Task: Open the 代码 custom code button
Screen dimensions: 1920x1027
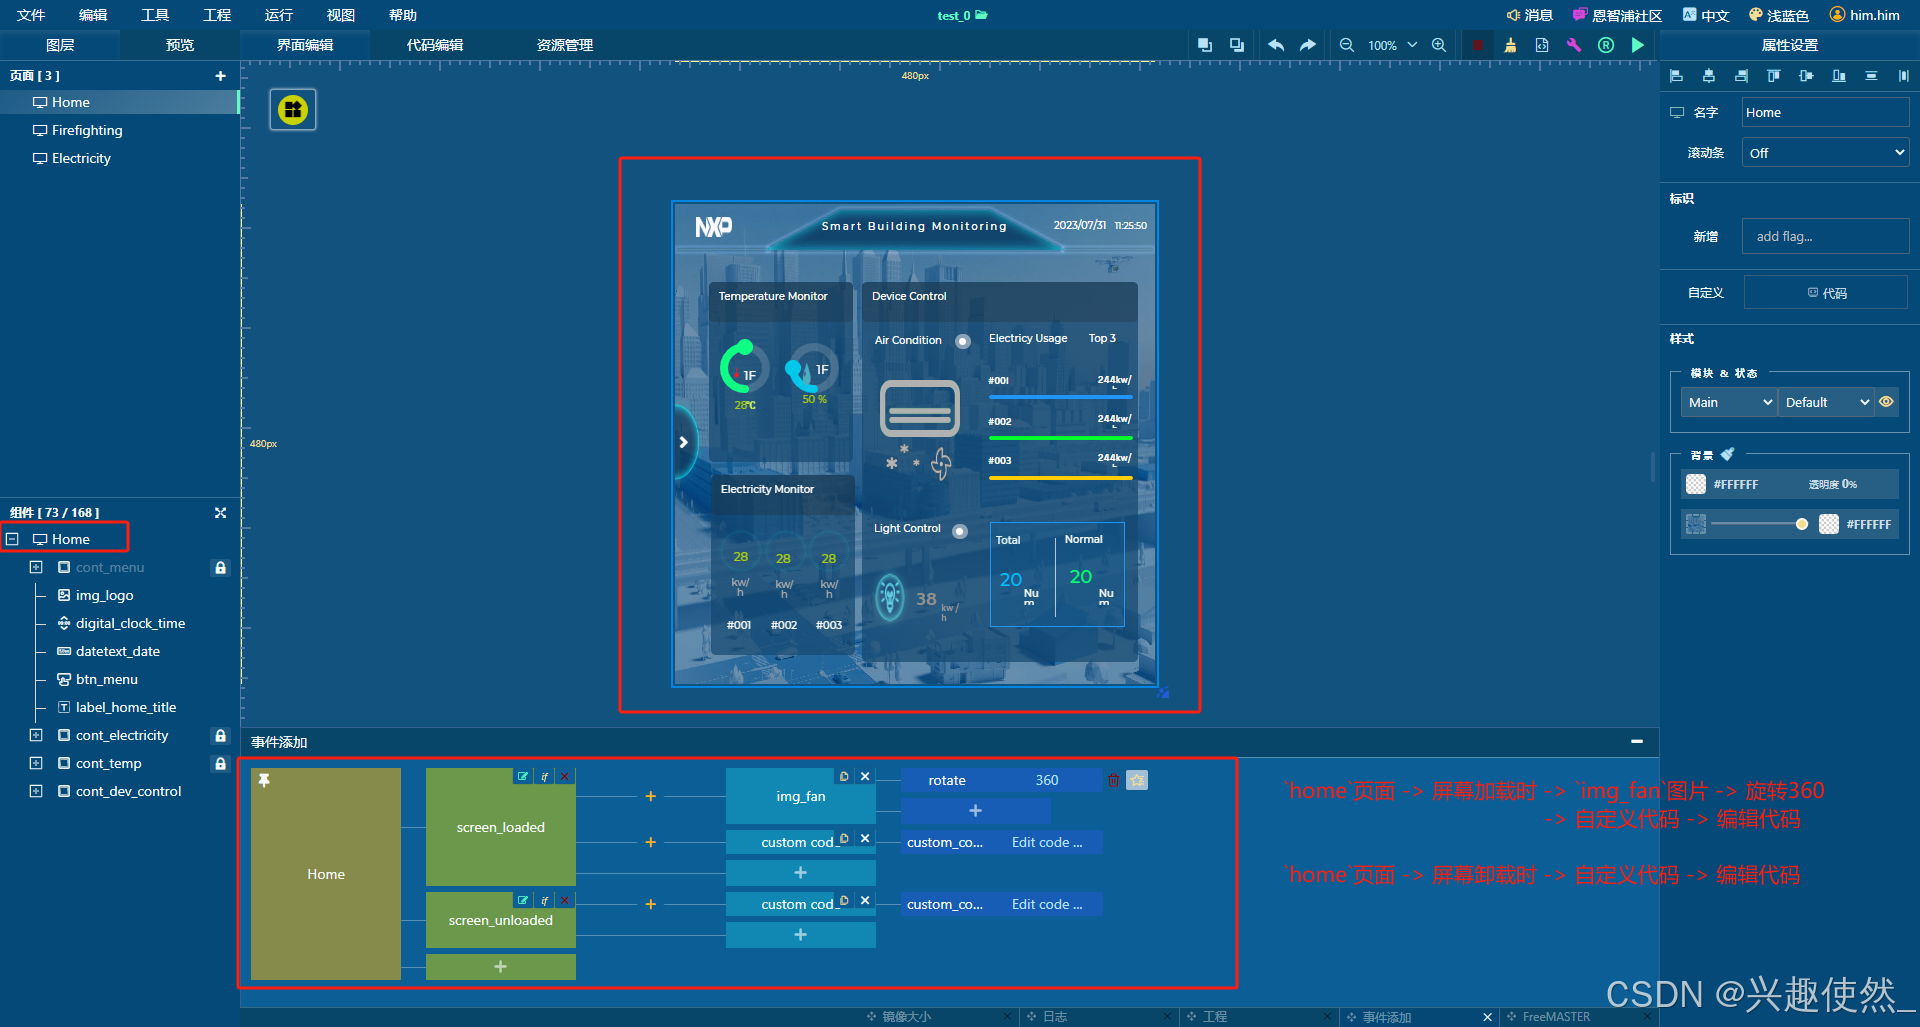Action: click(x=1826, y=293)
